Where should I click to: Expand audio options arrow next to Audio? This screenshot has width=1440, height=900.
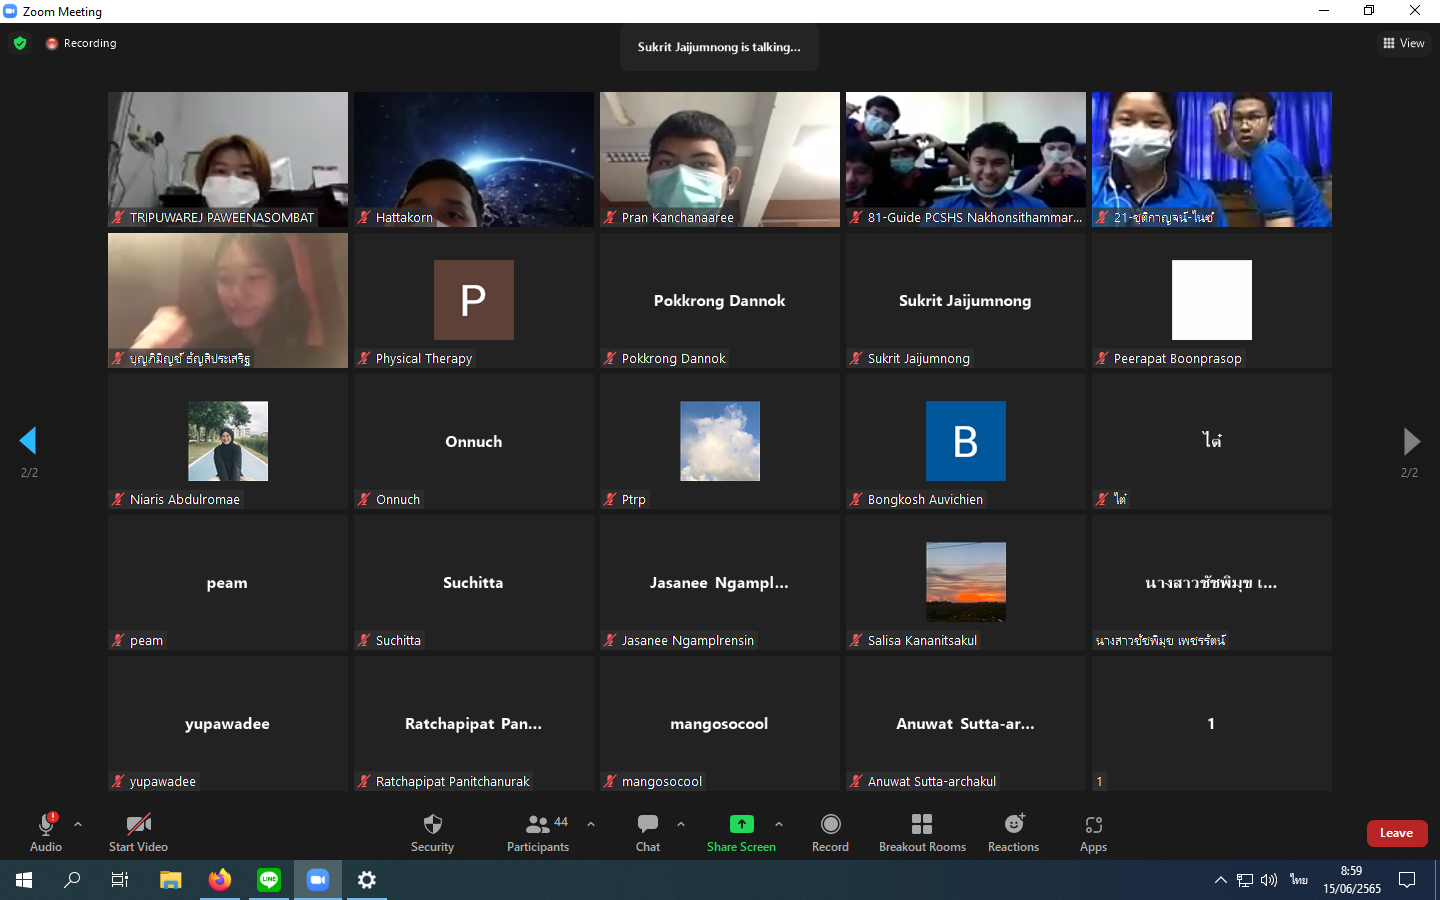point(78,824)
